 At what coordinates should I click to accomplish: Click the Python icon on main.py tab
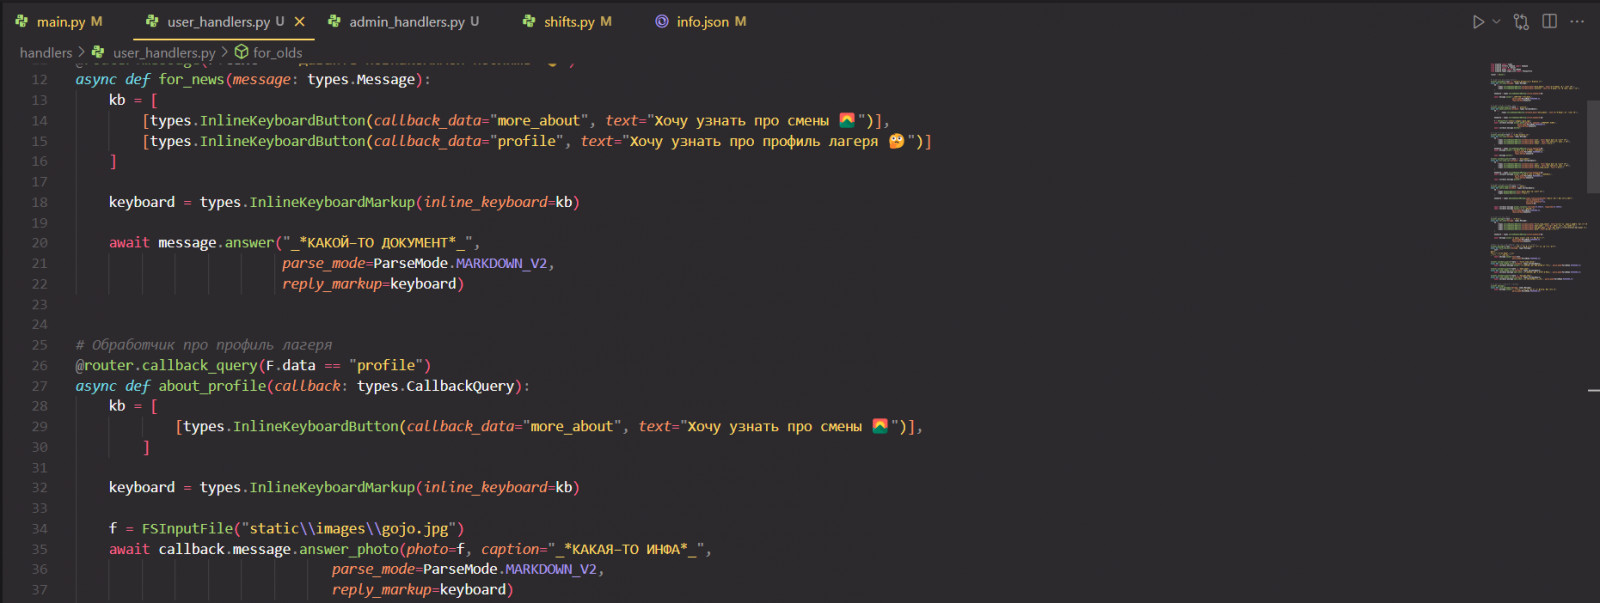pyautogui.click(x=21, y=21)
